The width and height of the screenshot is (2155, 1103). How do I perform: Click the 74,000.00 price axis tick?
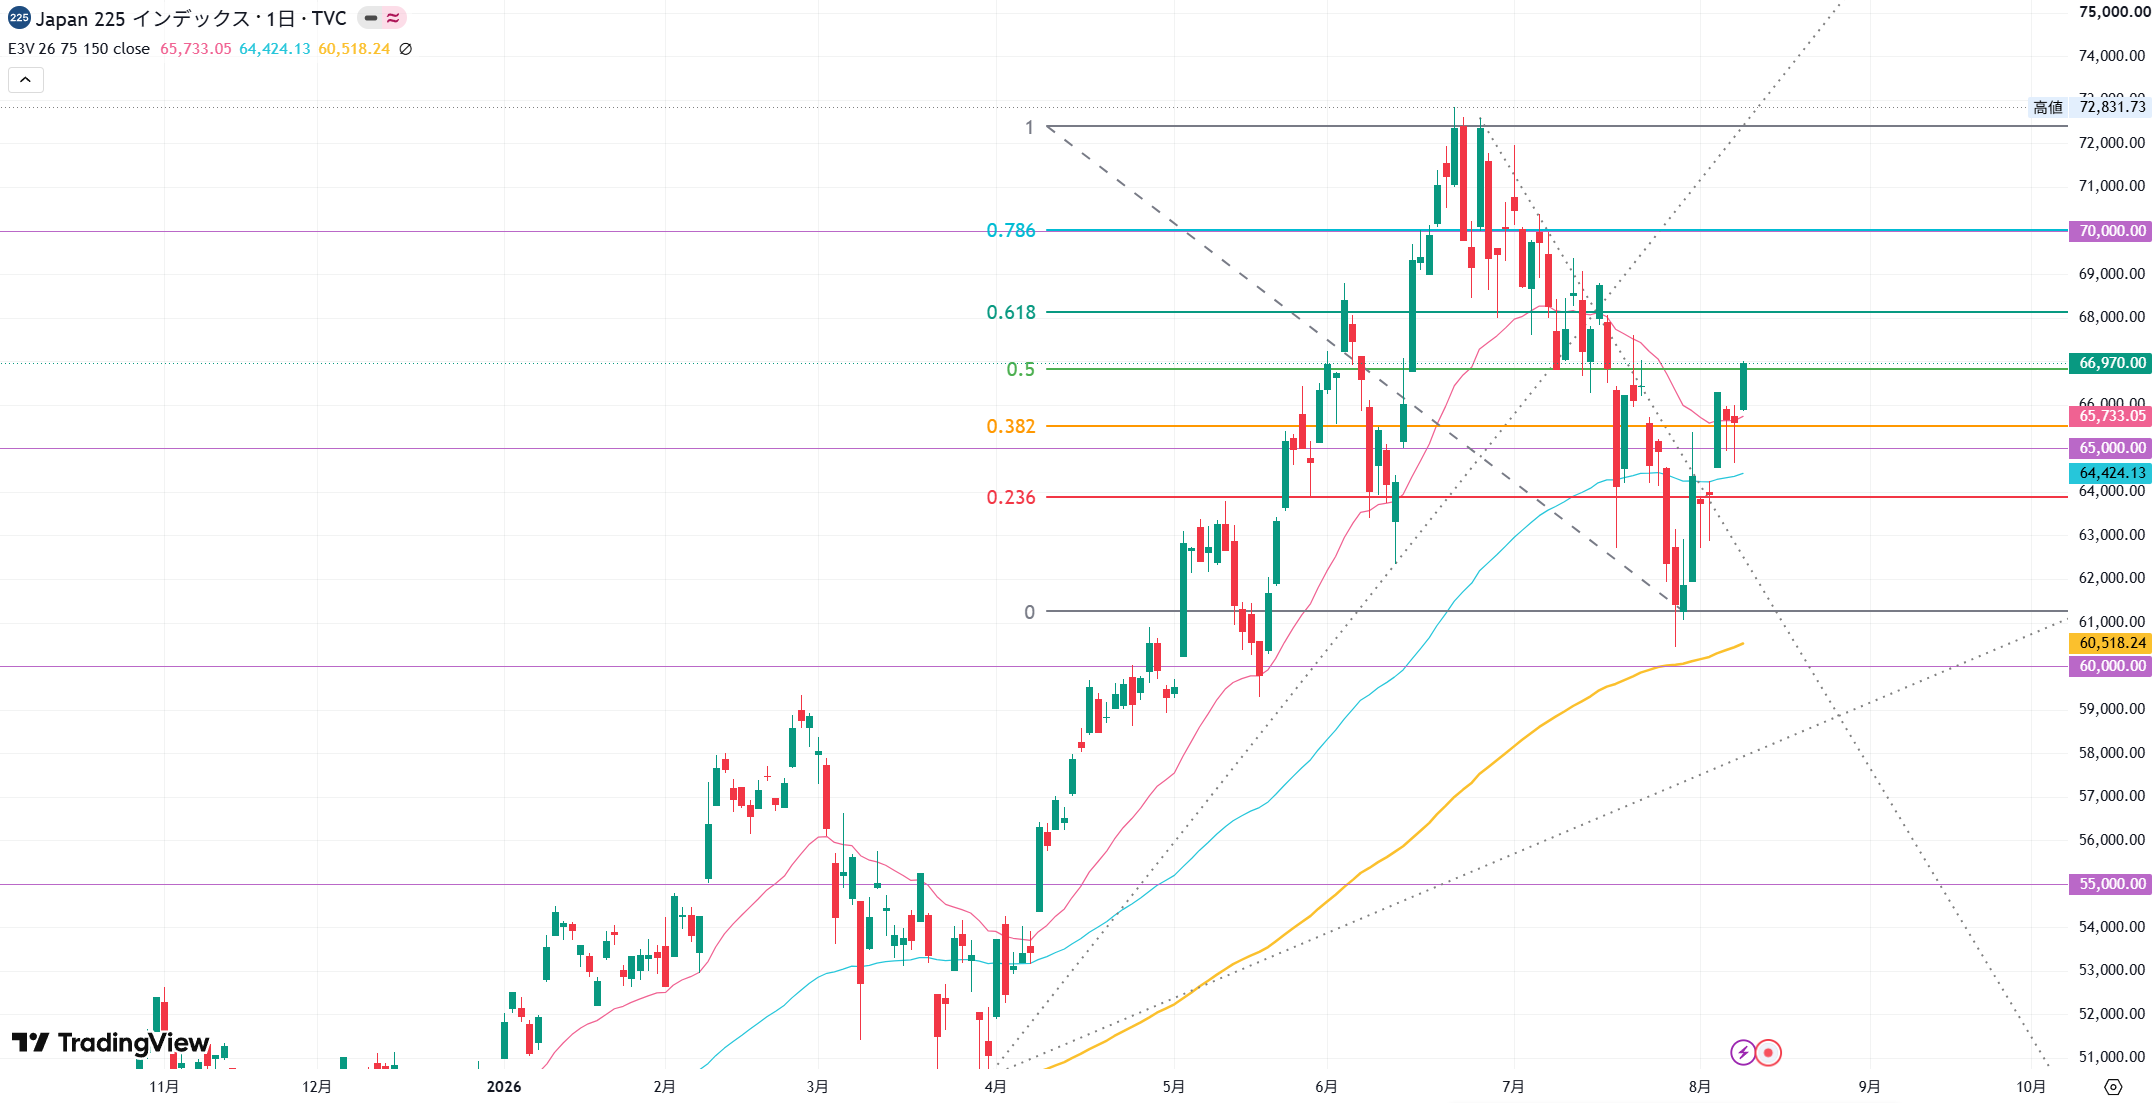(x=2112, y=56)
